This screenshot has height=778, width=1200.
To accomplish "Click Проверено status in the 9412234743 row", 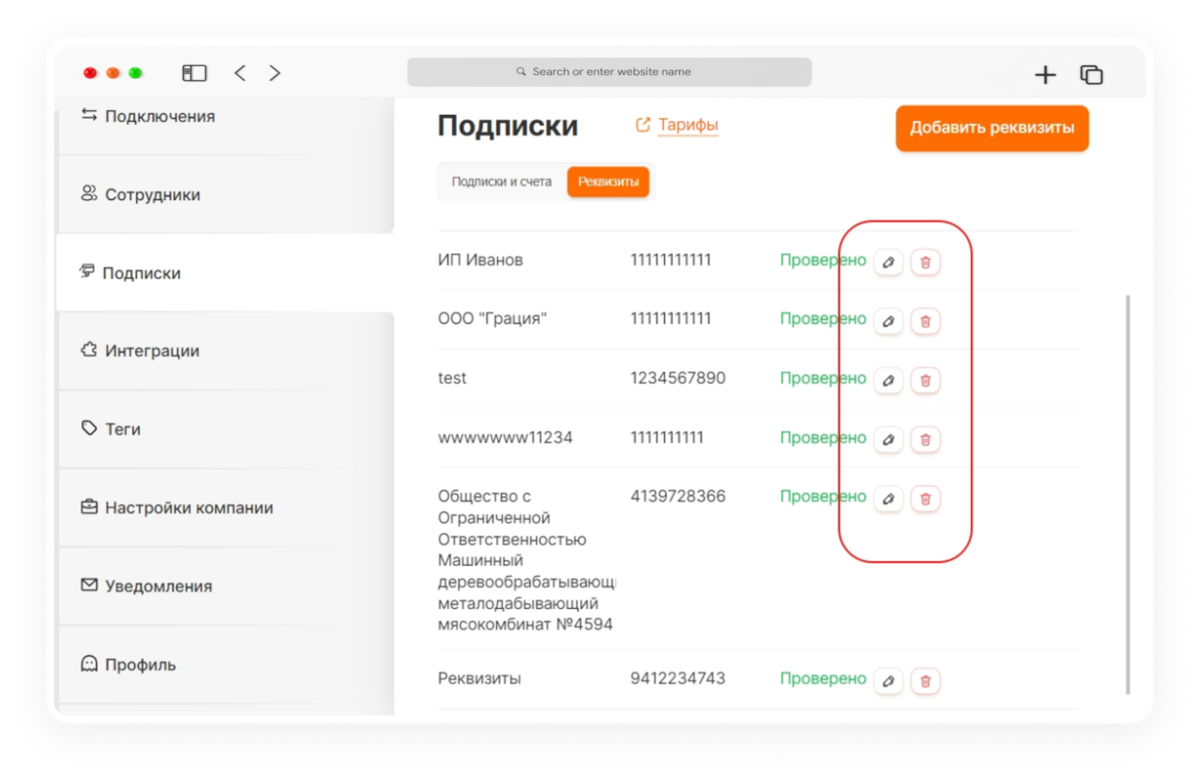I will [823, 678].
